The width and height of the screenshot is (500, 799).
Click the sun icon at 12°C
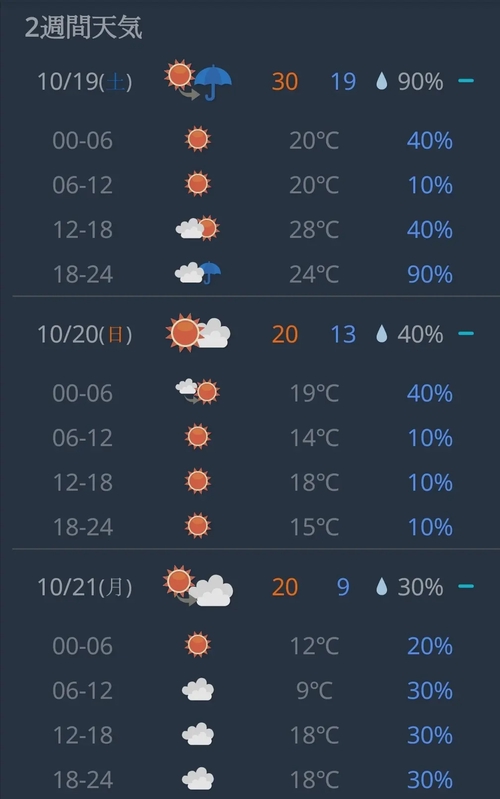click(198, 645)
